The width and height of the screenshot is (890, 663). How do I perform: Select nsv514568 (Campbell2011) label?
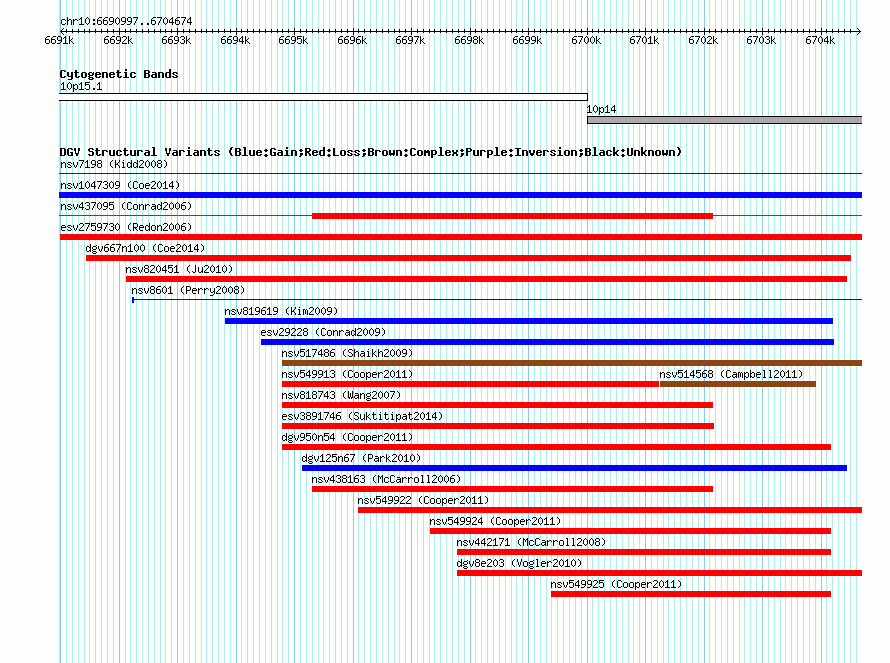[x=731, y=375]
